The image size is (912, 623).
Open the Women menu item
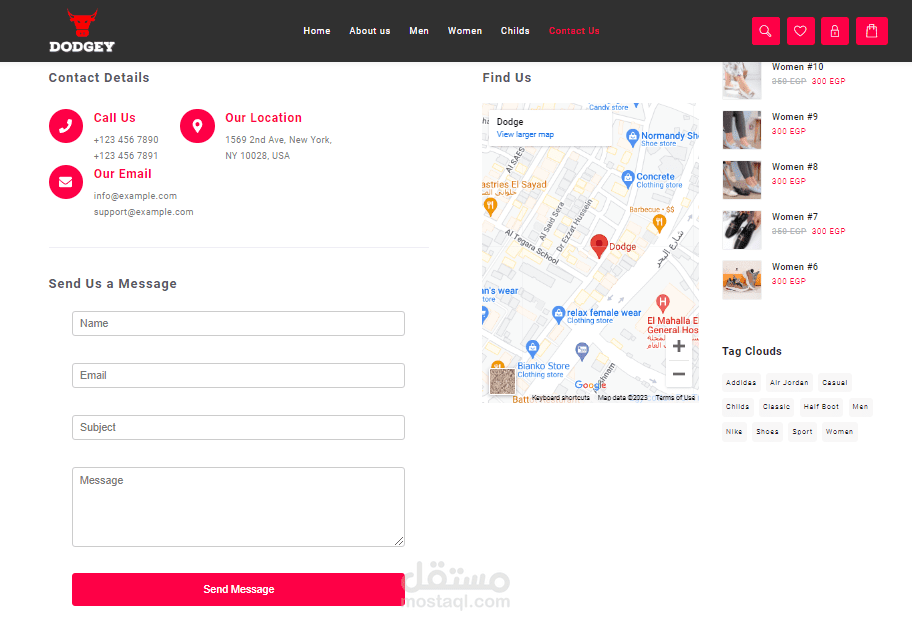[x=465, y=31]
